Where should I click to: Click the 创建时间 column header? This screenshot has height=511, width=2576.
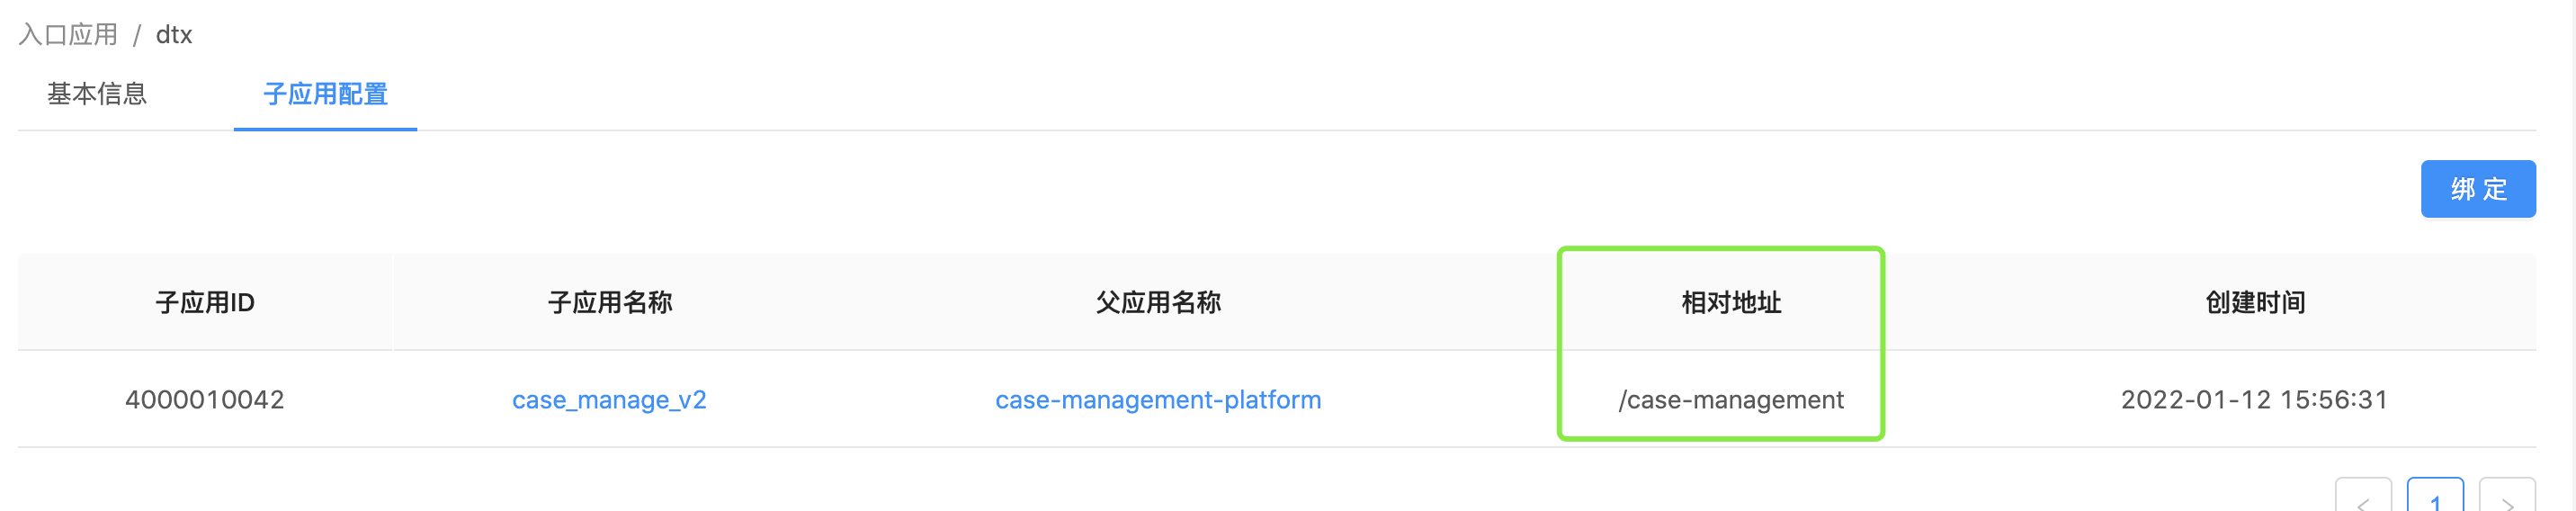point(2255,302)
